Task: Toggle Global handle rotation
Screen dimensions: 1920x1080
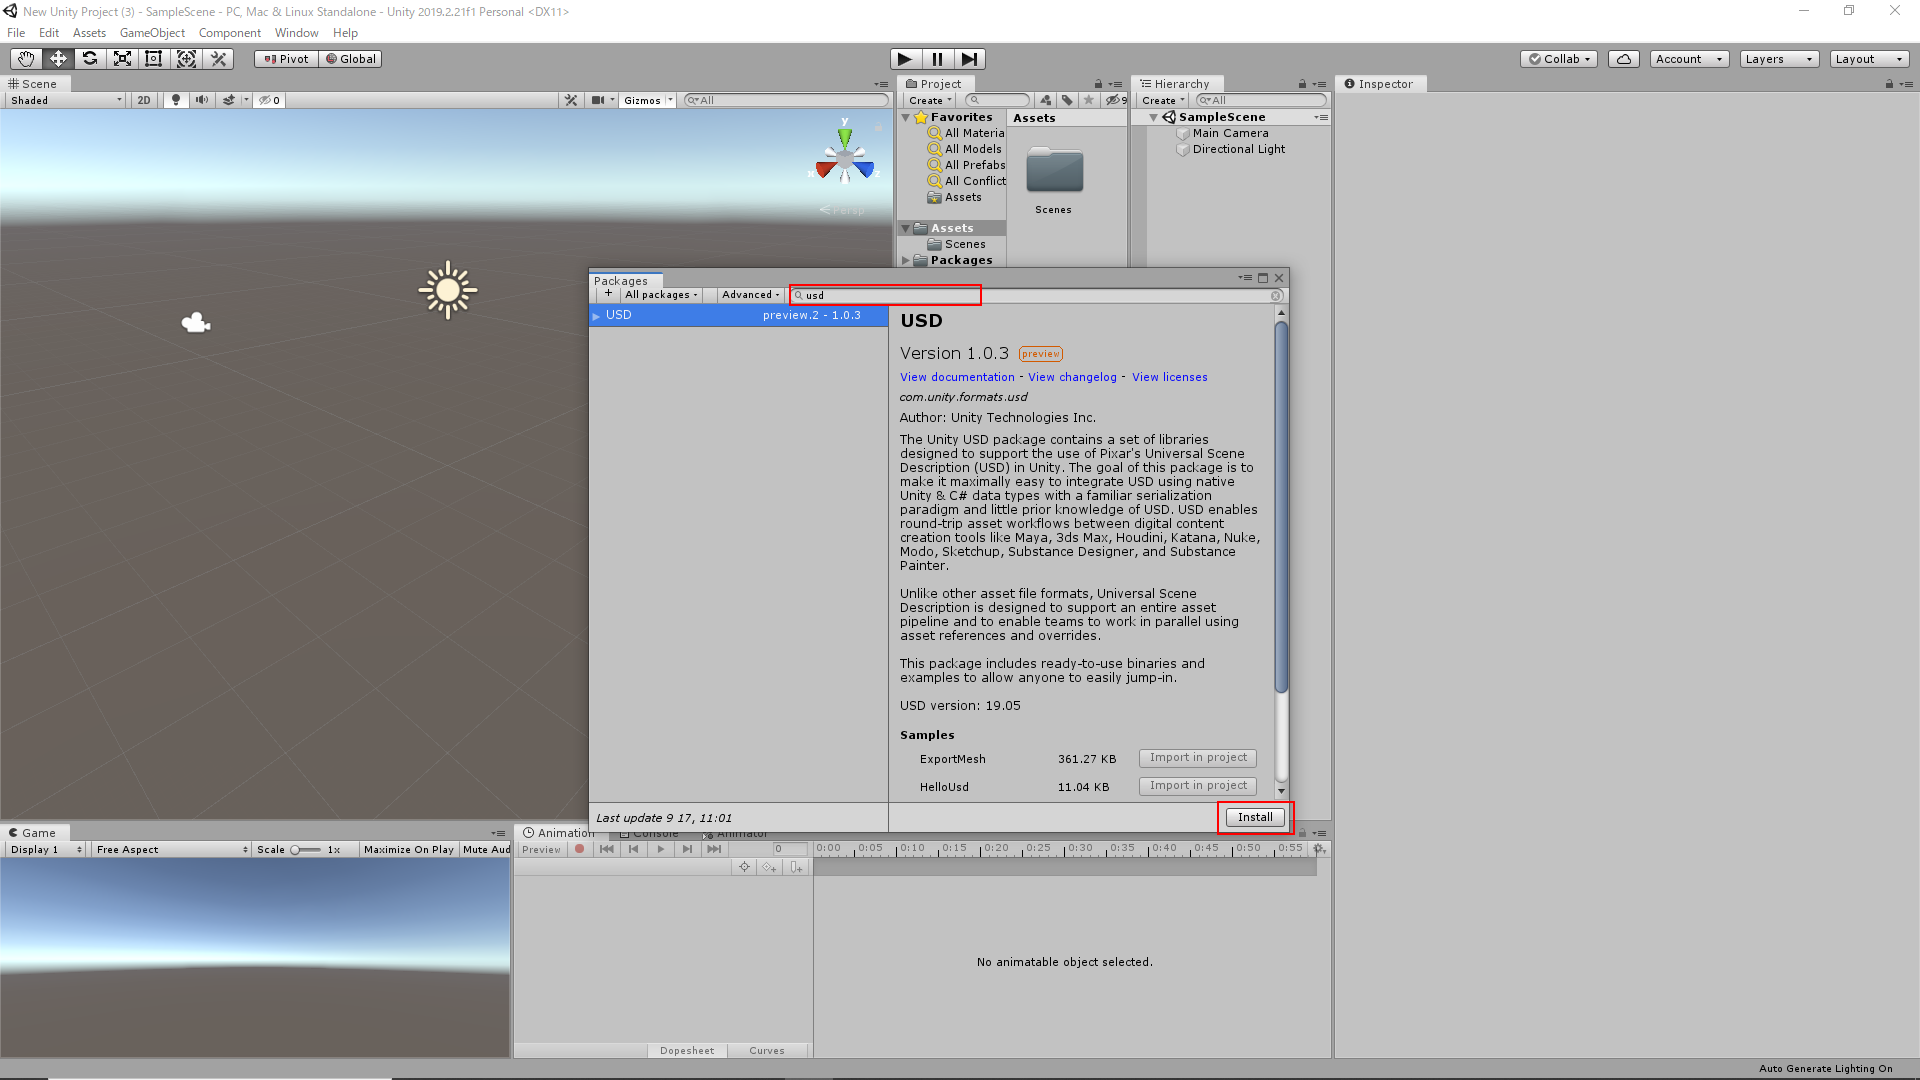Action: pos(351,59)
